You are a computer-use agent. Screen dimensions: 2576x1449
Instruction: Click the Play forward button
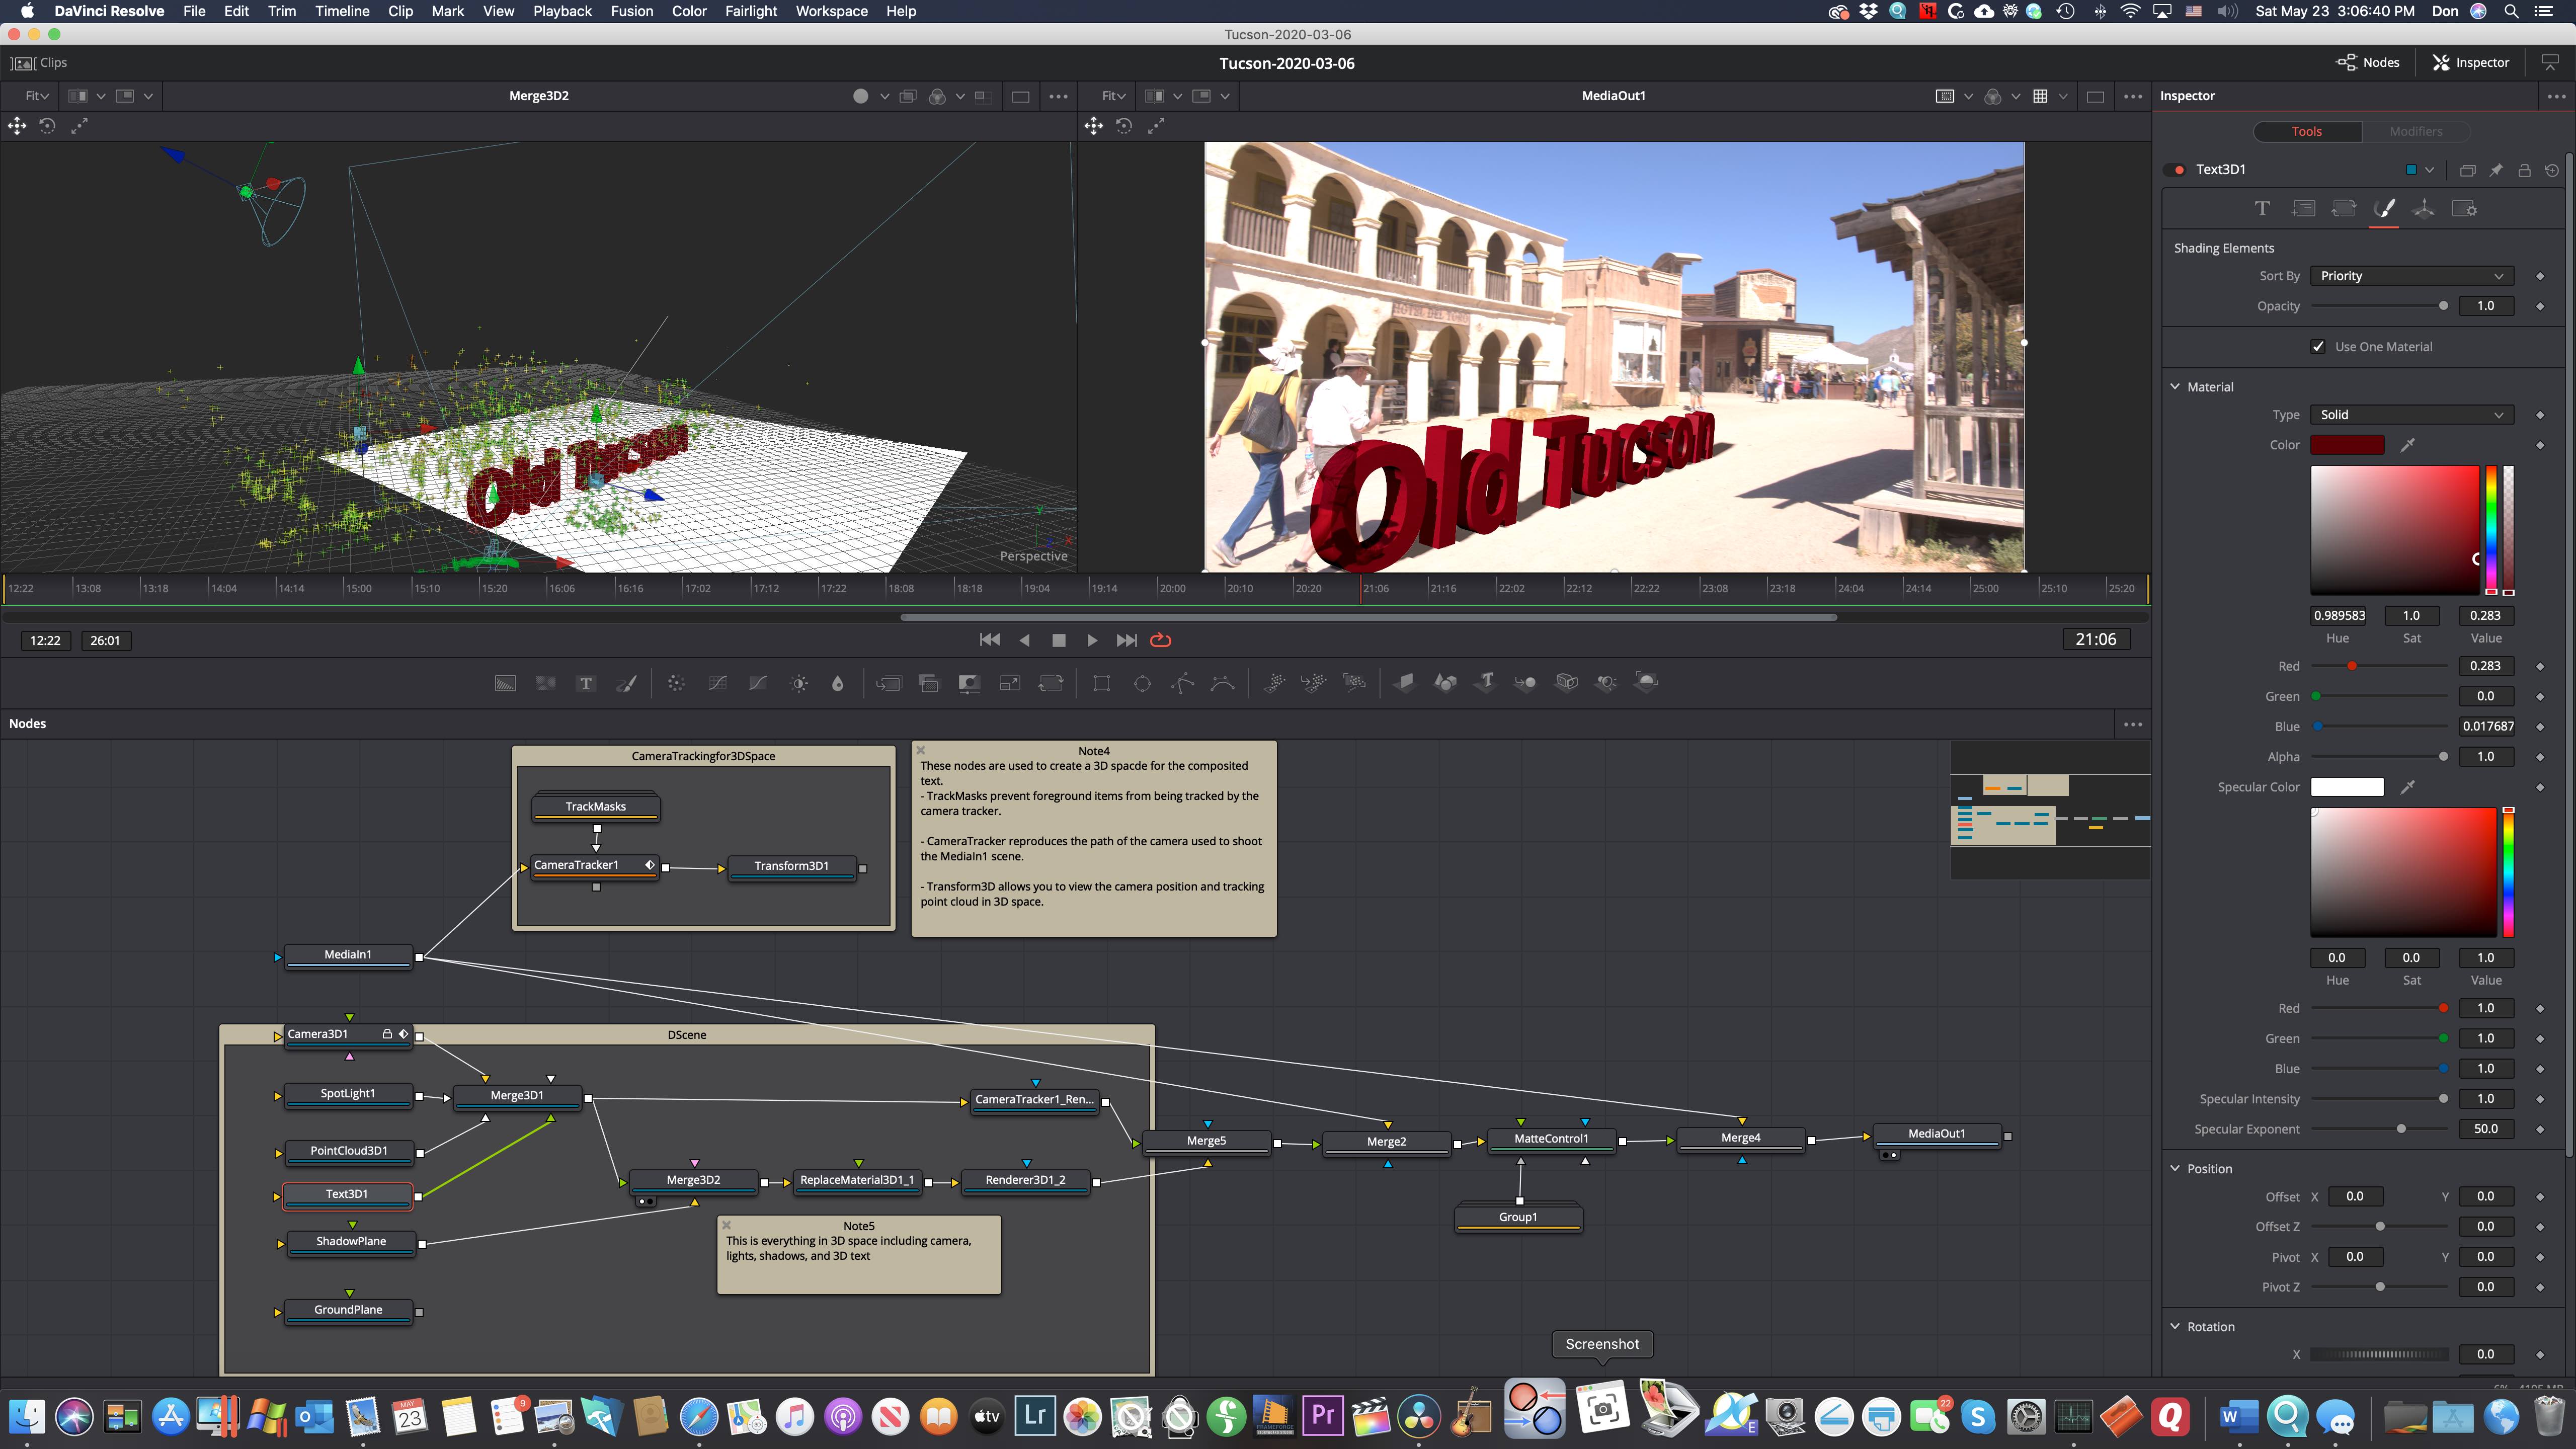point(1092,640)
